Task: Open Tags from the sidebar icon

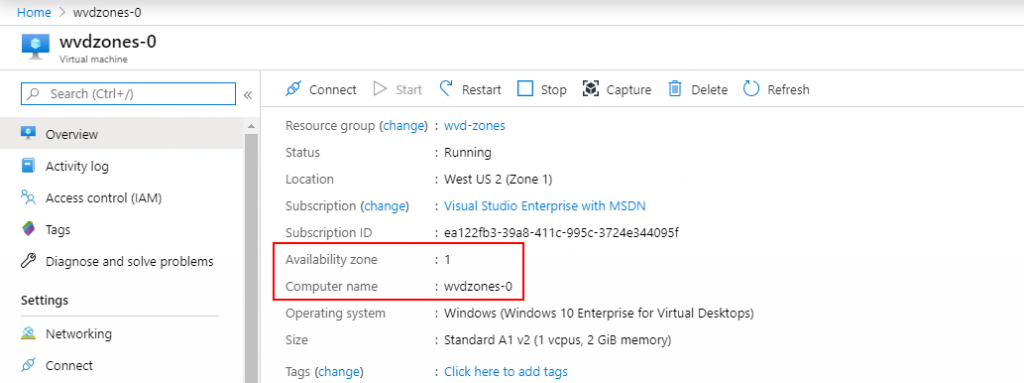Action: pos(28,229)
